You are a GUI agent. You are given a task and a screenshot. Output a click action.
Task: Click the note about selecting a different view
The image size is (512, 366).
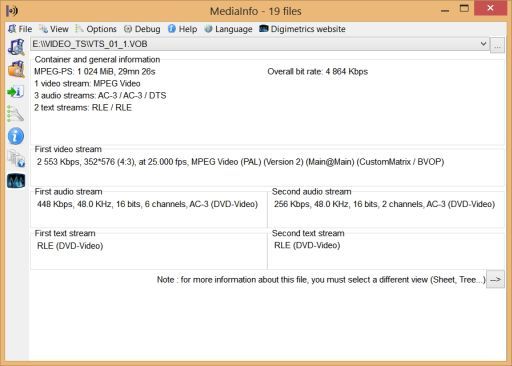[x=321, y=280]
